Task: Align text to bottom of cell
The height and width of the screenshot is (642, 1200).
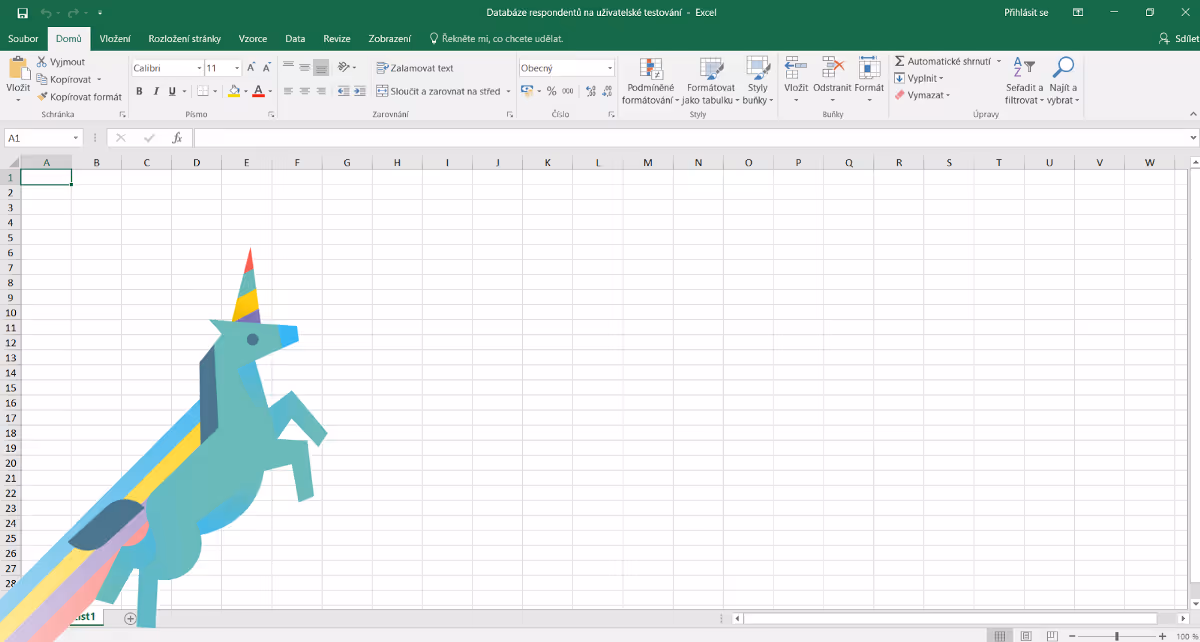Action: click(321, 67)
